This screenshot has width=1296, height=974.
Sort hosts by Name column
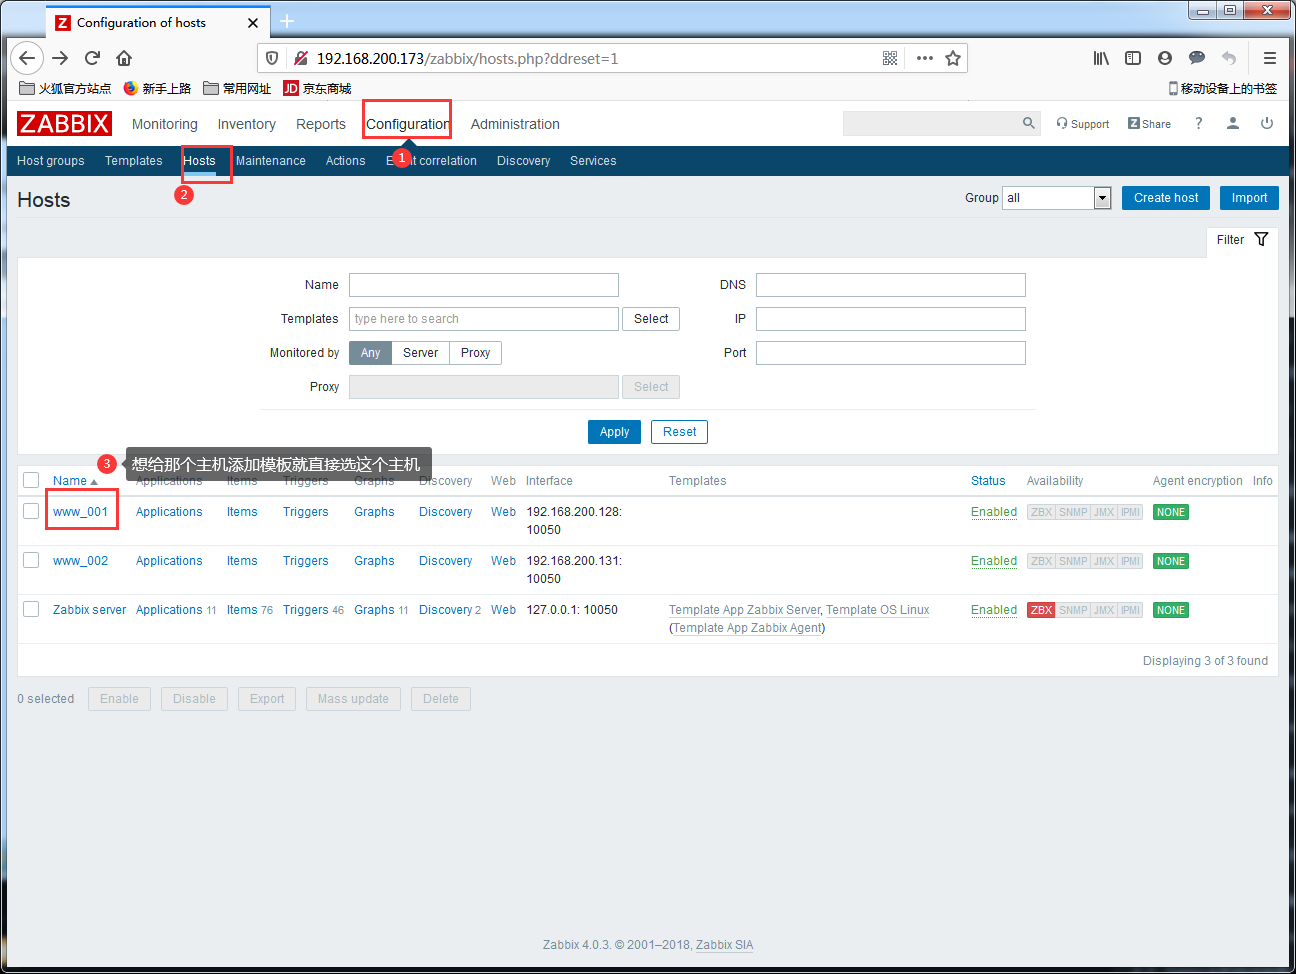[x=75, y=481]
